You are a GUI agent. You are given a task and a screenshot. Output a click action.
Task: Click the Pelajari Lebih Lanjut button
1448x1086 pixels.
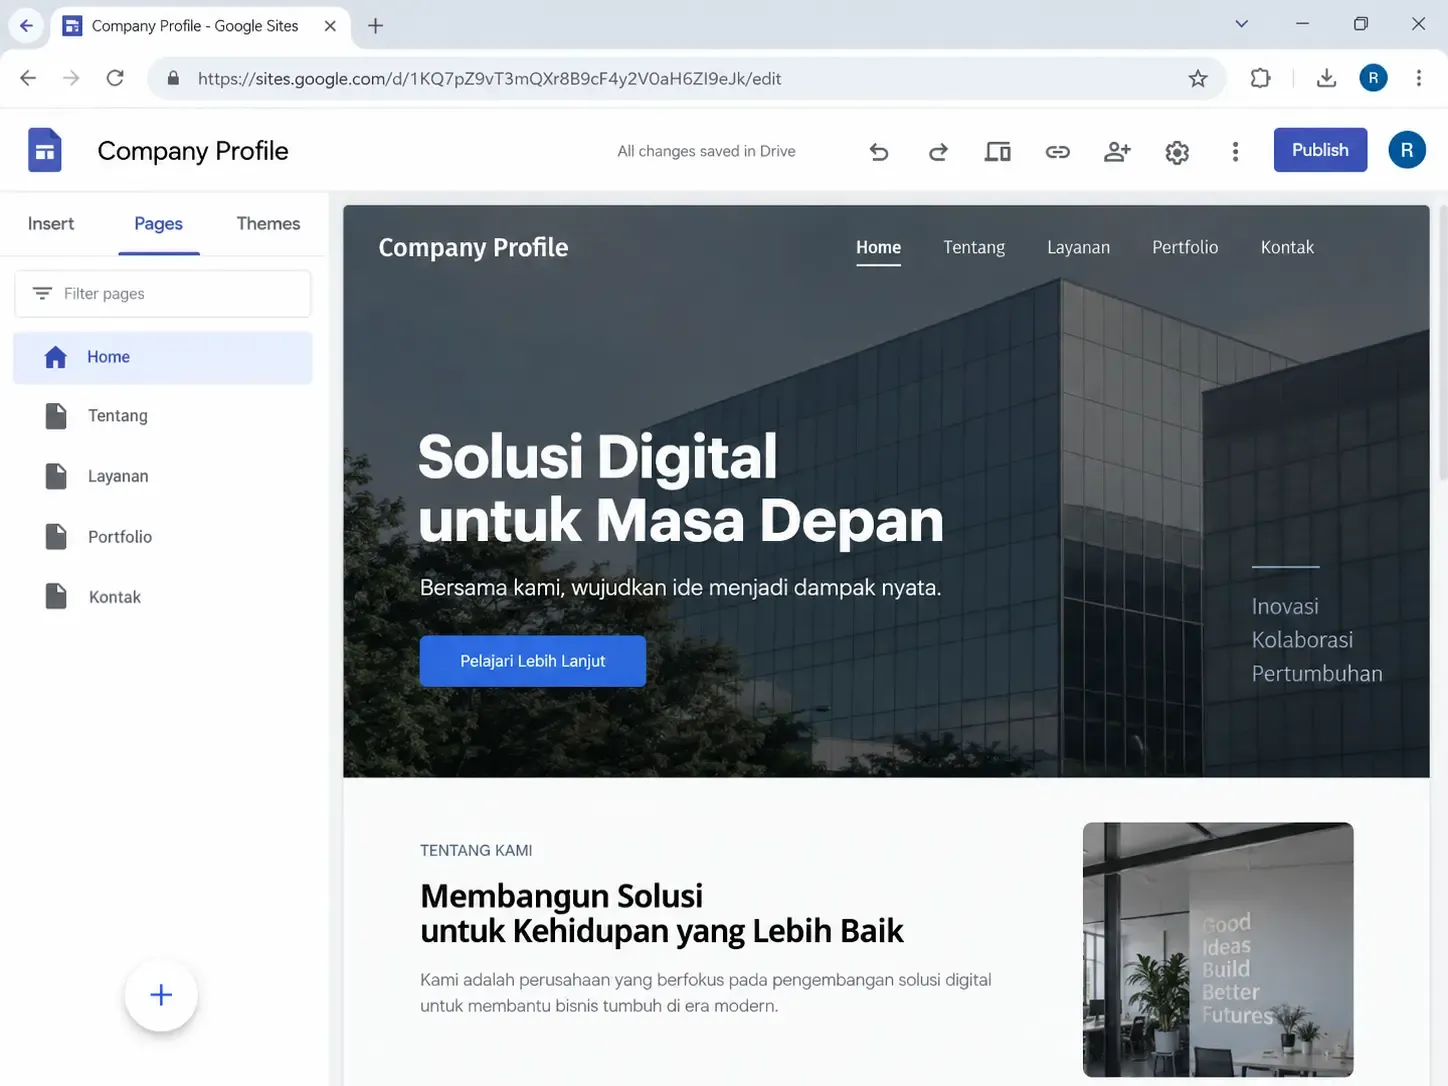coord(532,661)
